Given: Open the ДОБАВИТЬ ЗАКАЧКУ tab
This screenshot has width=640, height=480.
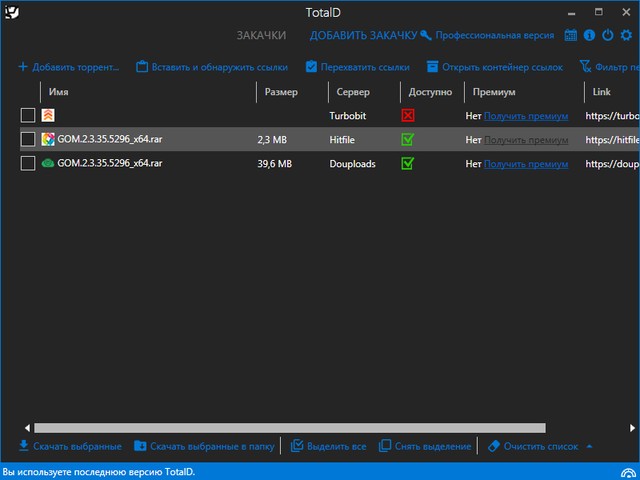Looking at the screenshot, I should 363,35.
